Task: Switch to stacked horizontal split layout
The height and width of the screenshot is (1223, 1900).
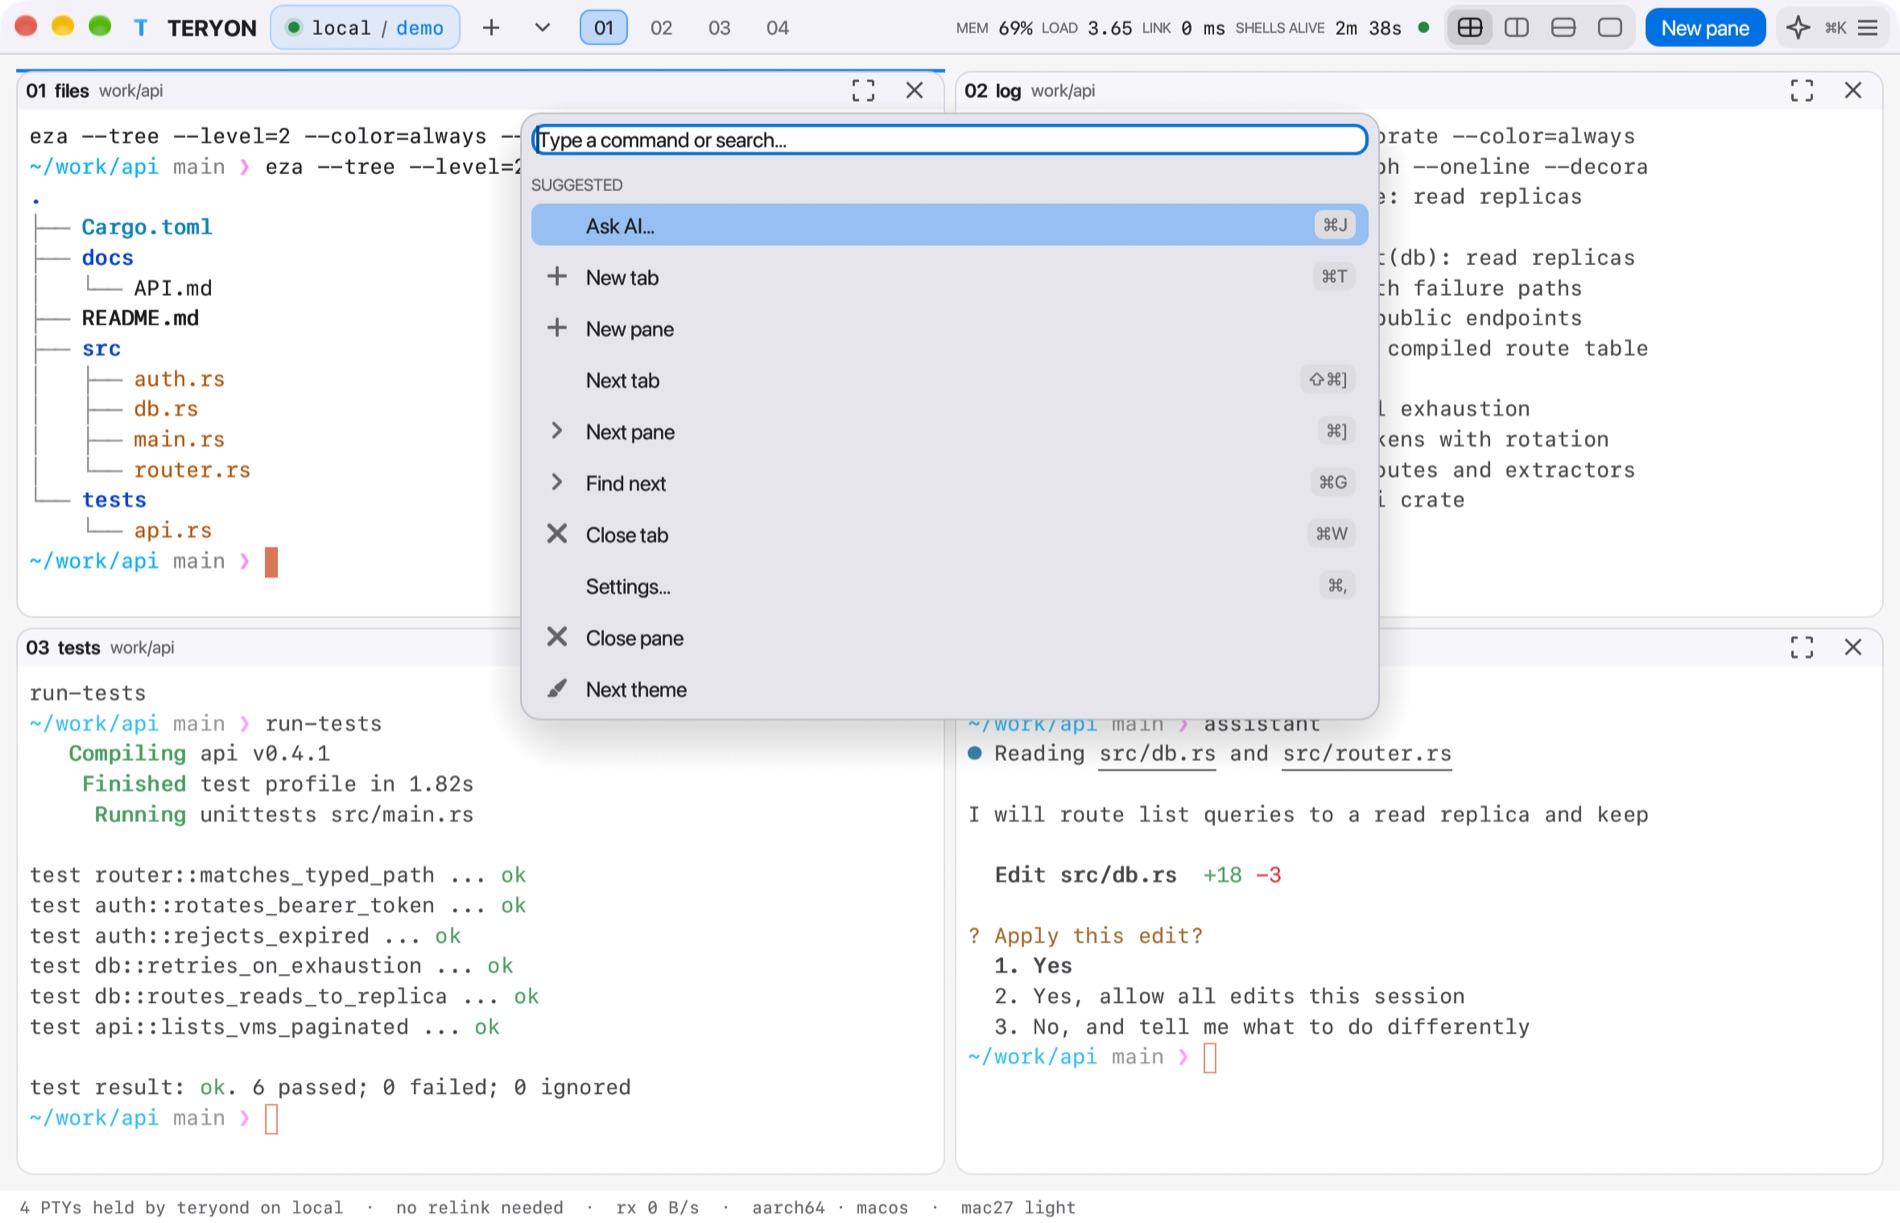Action: [x=1563, y=28]
